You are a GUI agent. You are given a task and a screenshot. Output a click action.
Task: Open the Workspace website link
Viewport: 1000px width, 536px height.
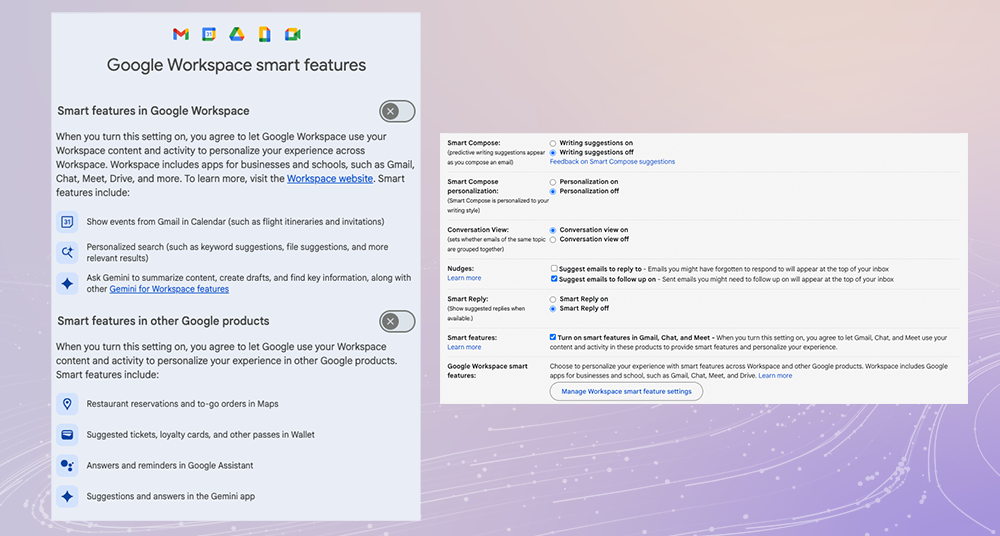(x=329, y=179)
